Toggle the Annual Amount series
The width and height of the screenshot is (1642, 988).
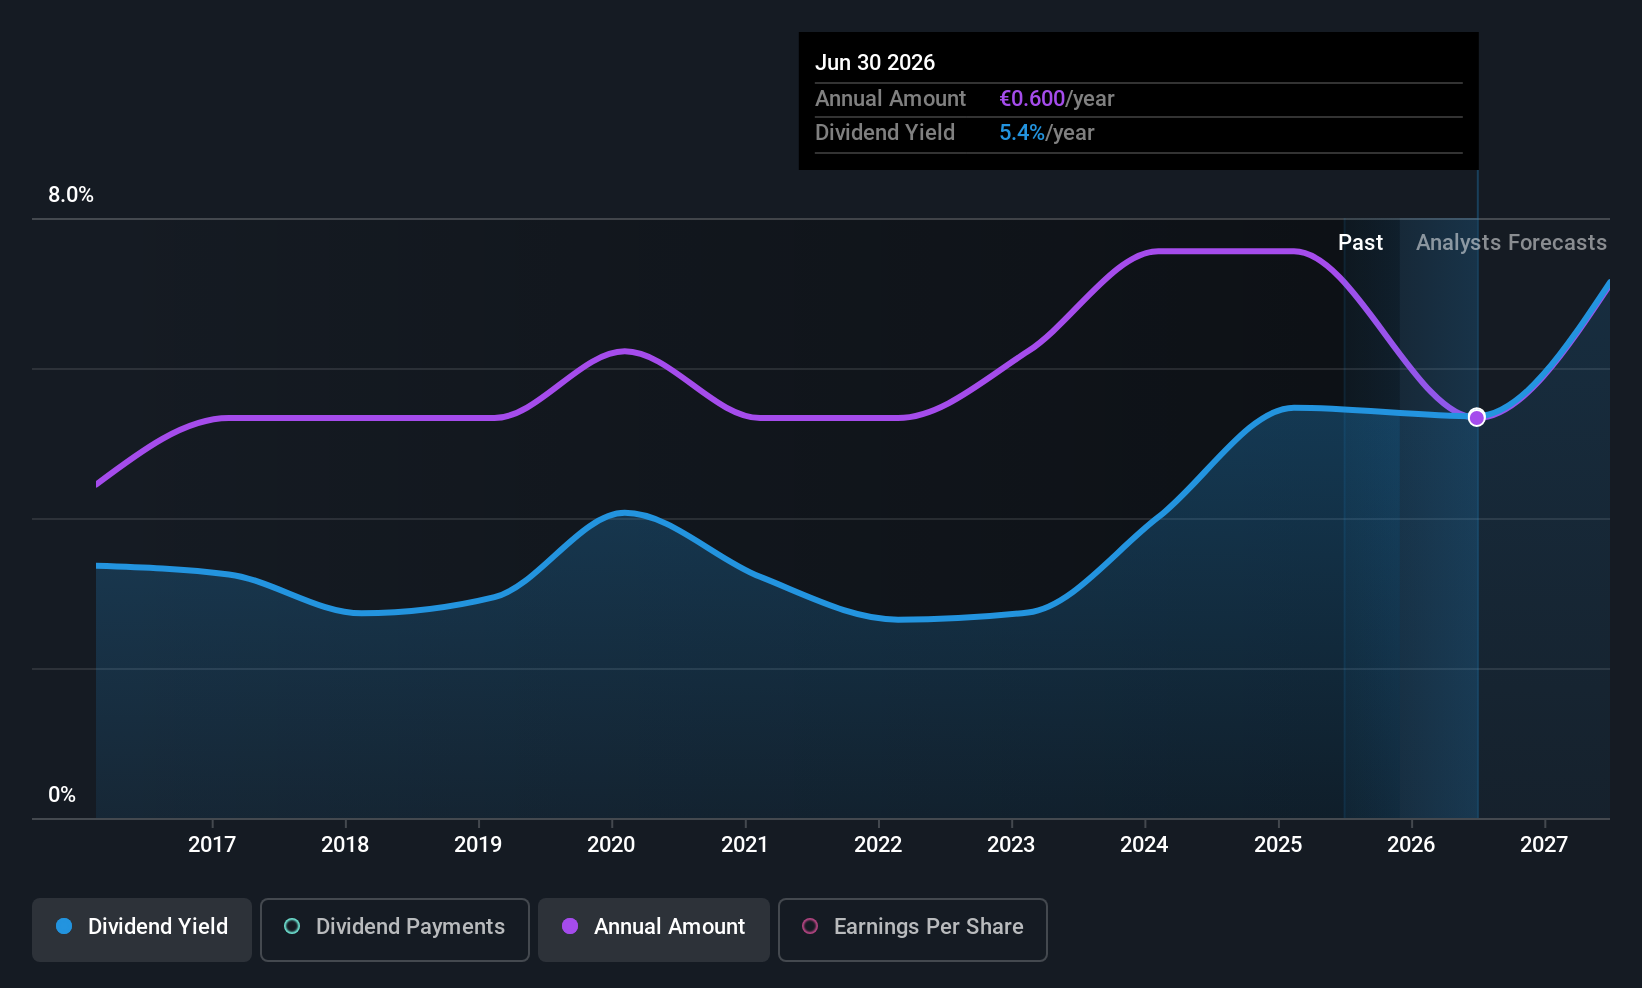[x=654, y=929]
